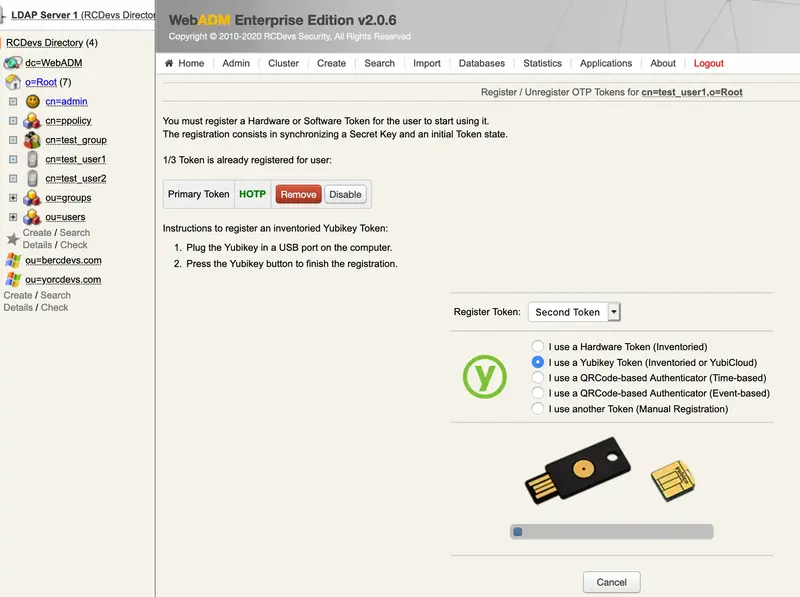Select Hardware Token (Inventoried) radio option
Viewport: 800px width, 597px height.
[x=537, y=346]
